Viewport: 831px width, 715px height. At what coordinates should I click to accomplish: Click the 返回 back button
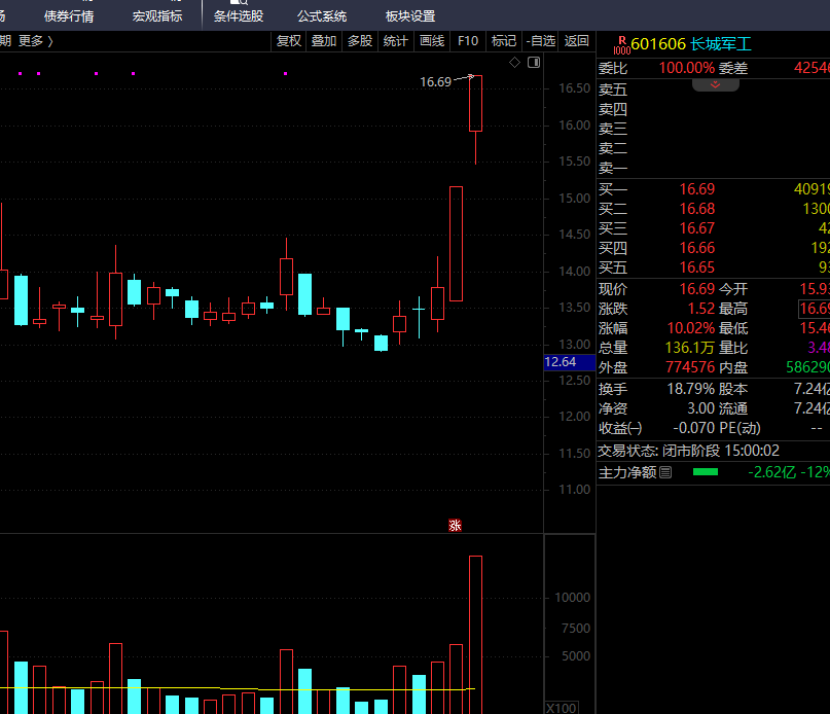577,41
